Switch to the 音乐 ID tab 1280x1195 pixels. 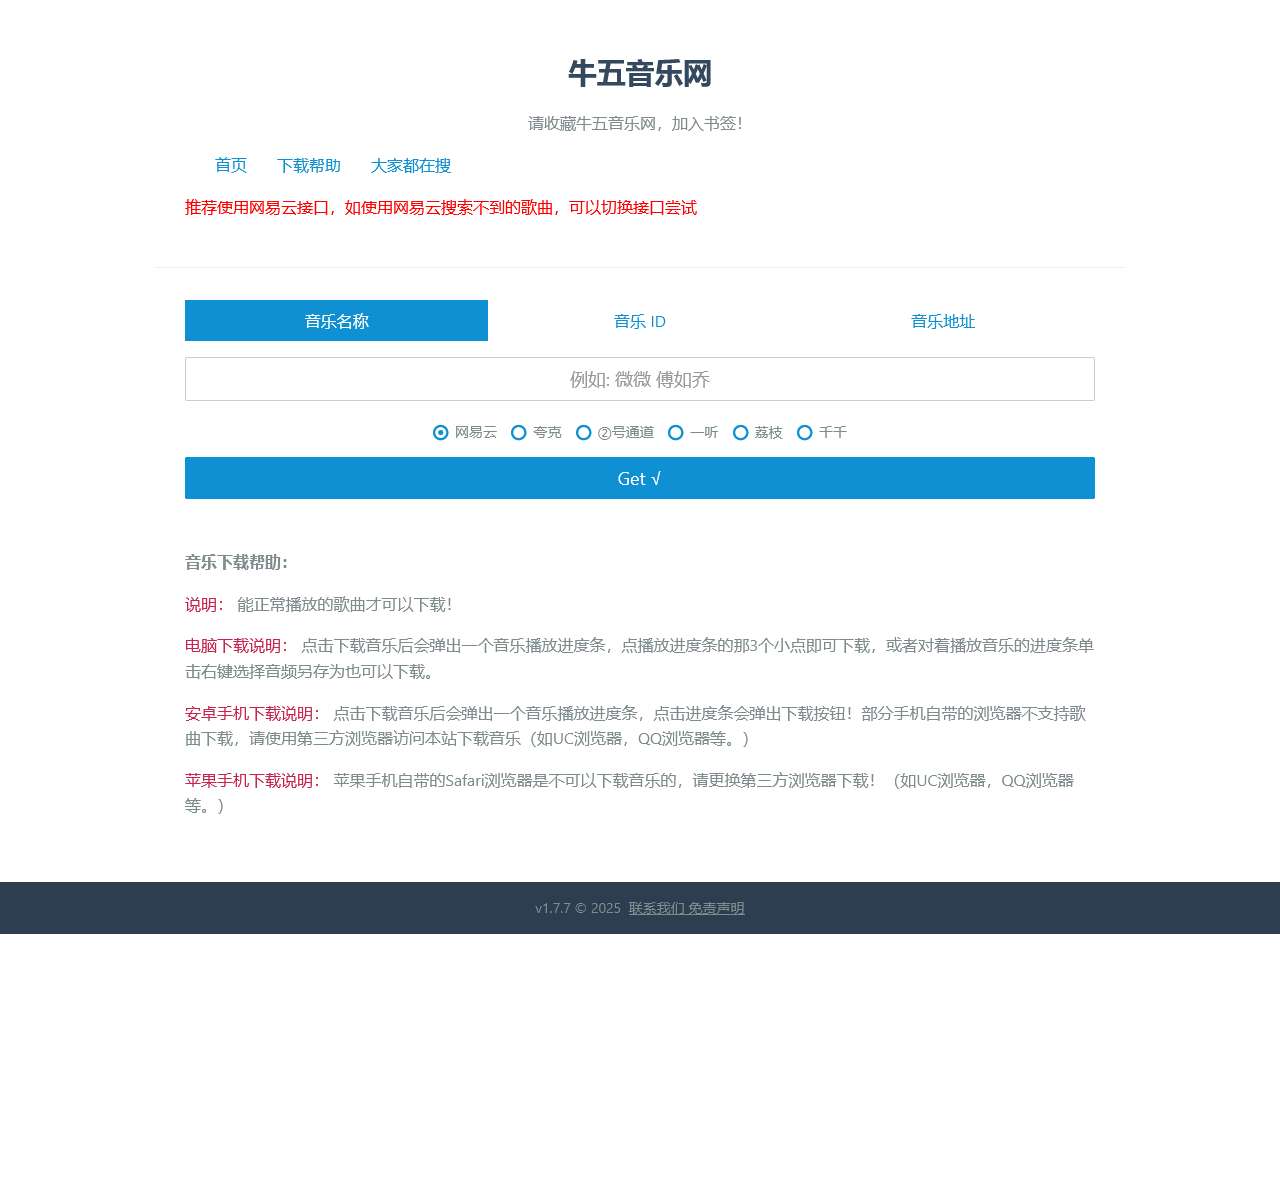639,320
